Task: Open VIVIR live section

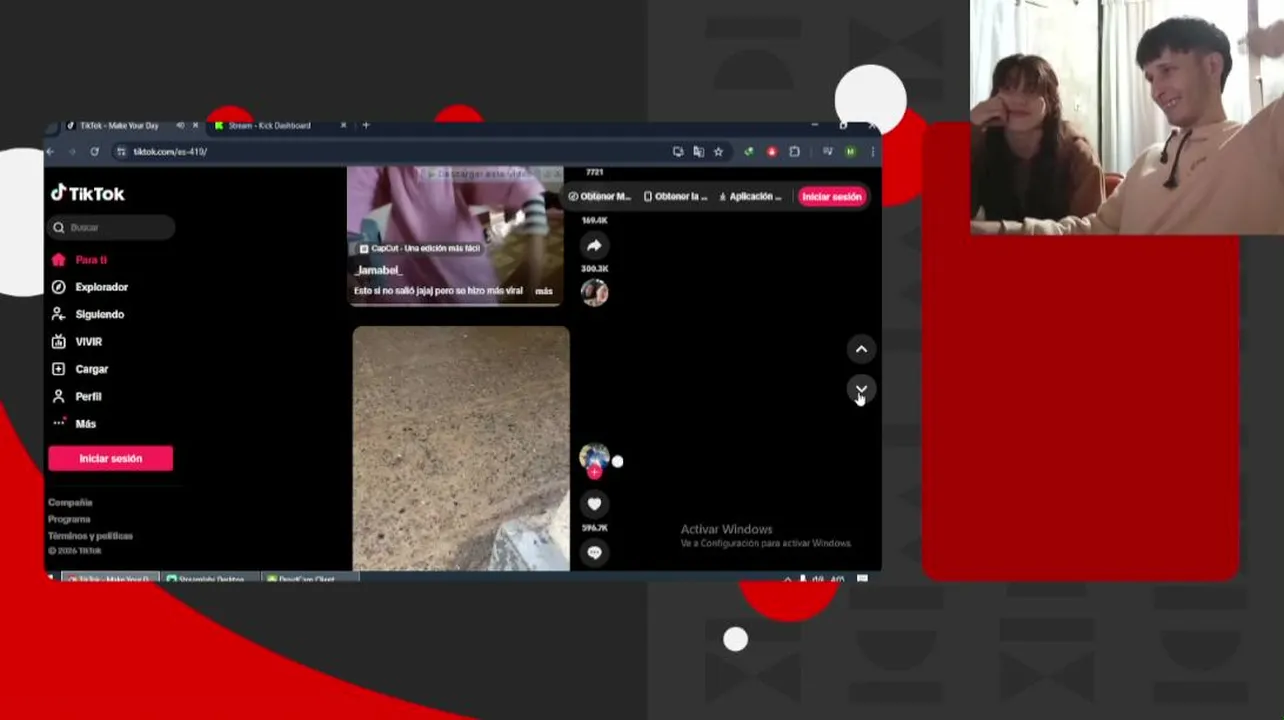Action: tap(78, 342)
